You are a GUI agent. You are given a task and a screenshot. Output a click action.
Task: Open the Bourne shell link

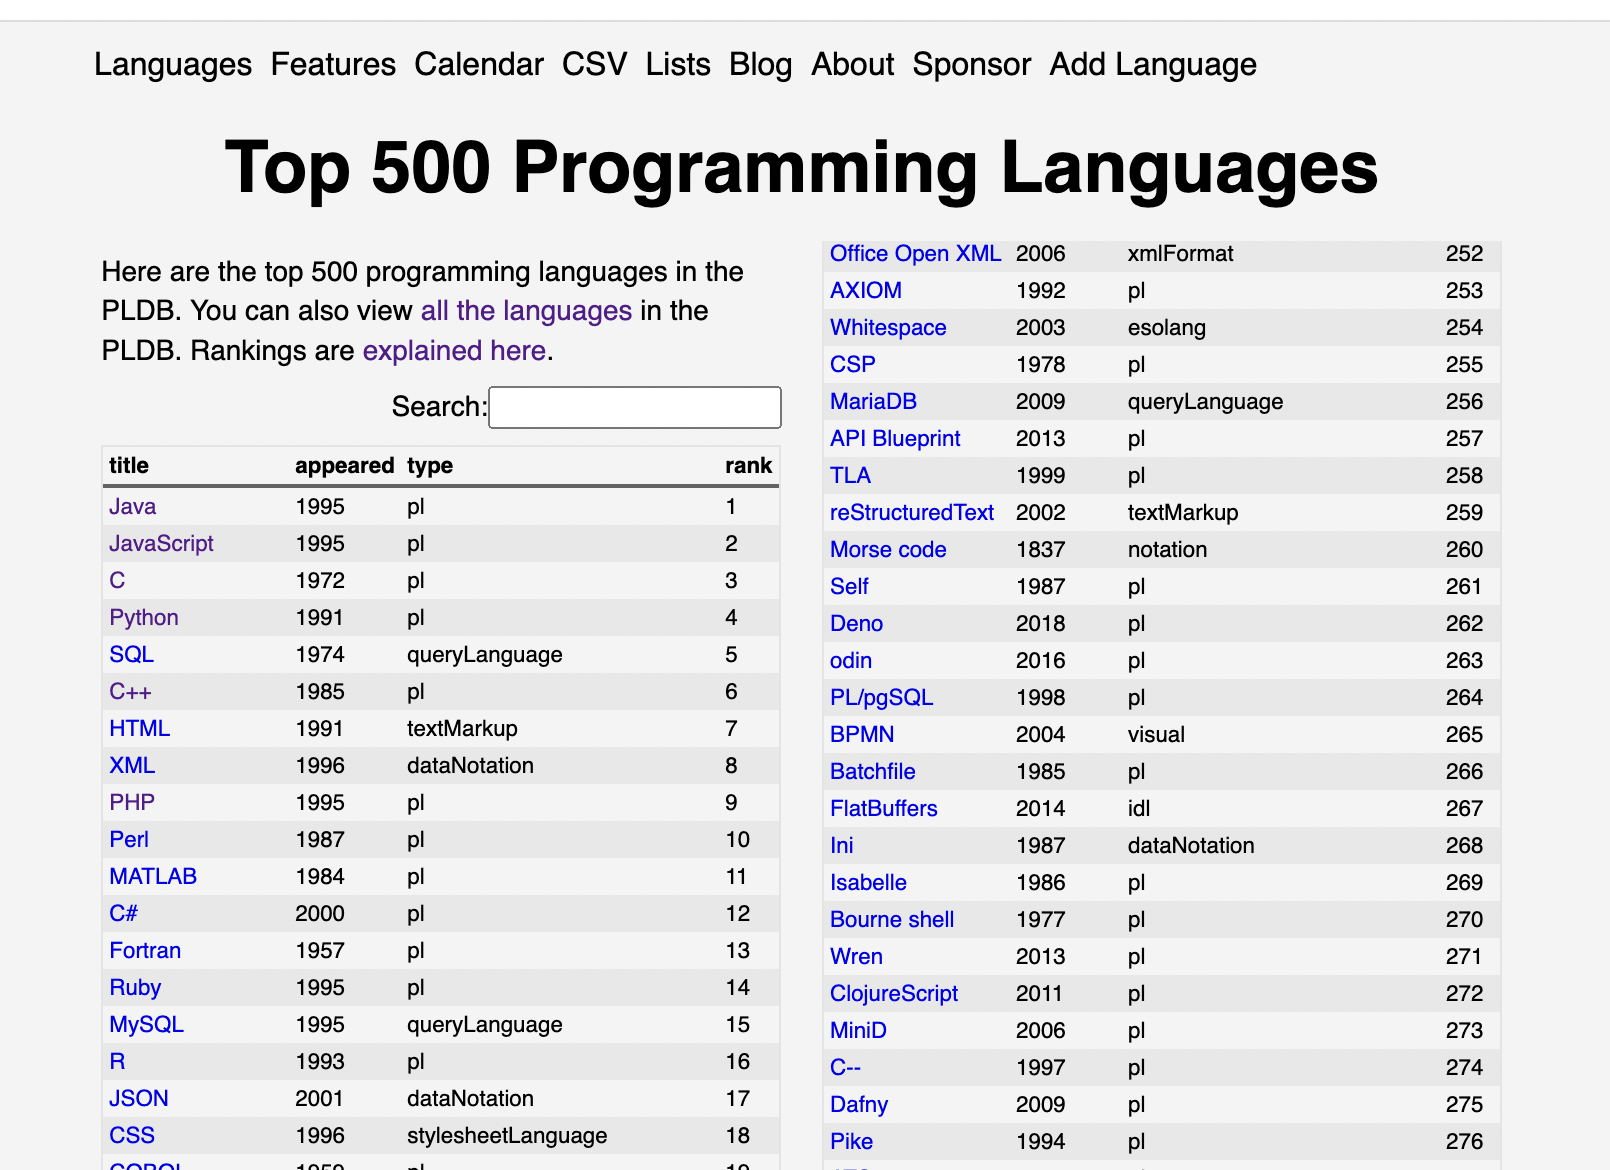(892, 920)
